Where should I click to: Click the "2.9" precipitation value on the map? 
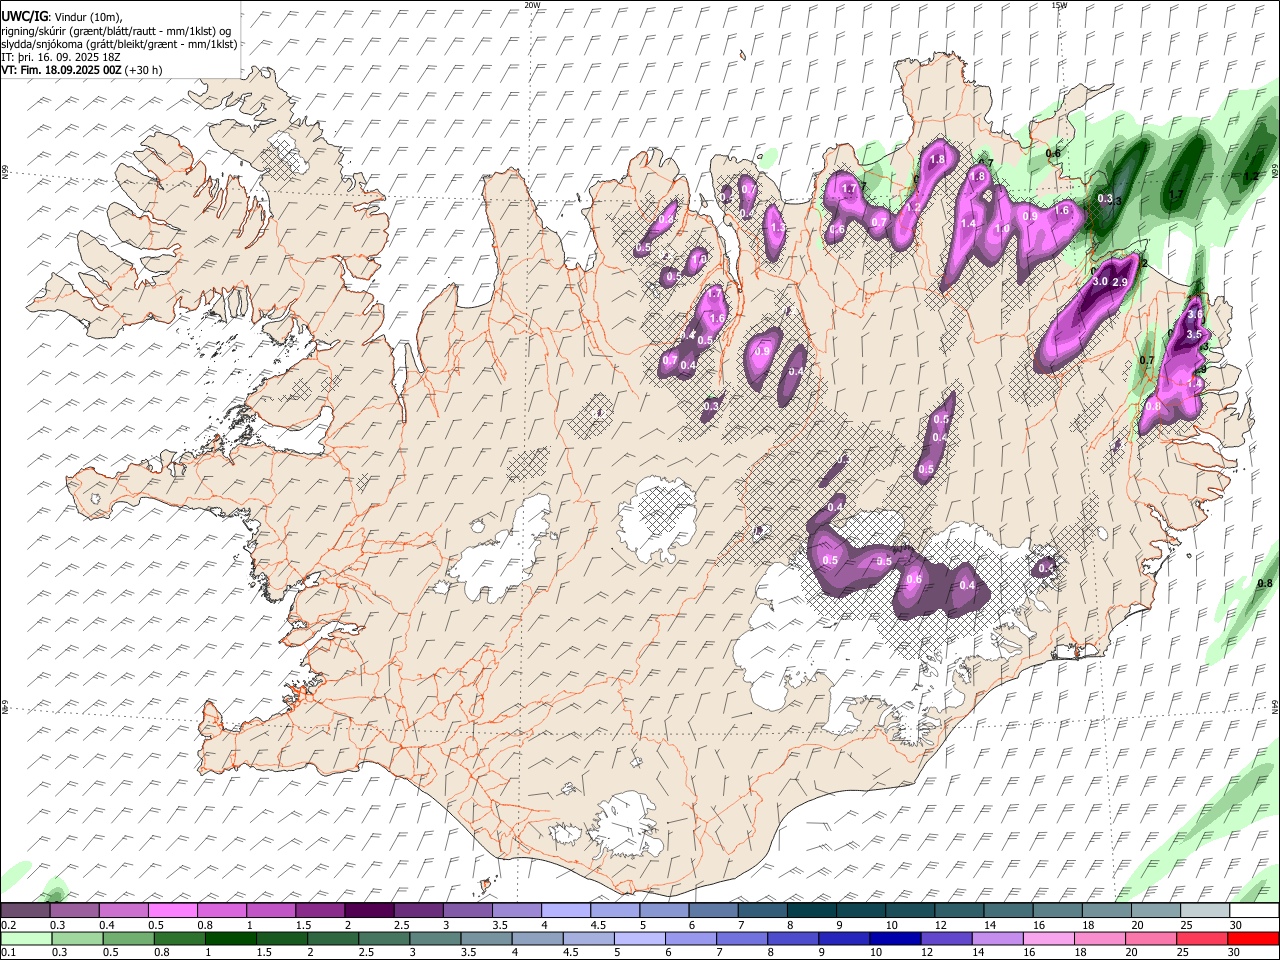[1120, 283]
